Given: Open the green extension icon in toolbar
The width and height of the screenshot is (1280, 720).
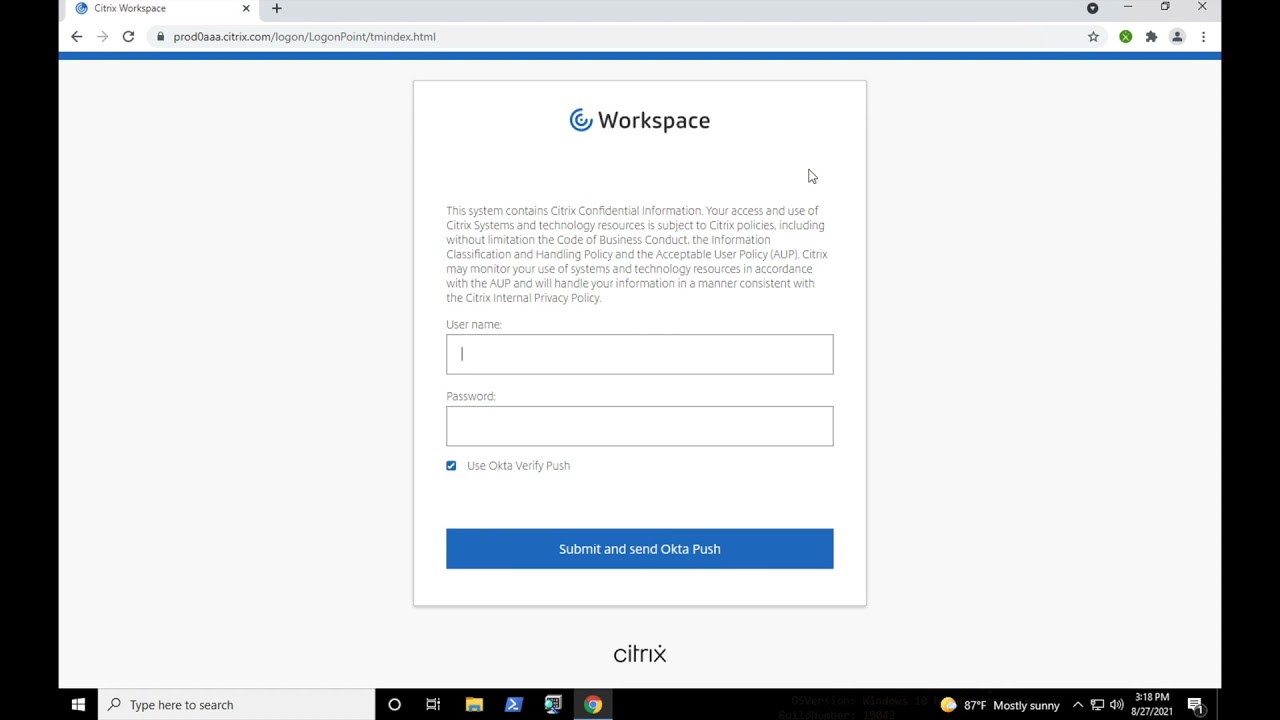Looking at the screenshot, I should tap(1126, 37).
